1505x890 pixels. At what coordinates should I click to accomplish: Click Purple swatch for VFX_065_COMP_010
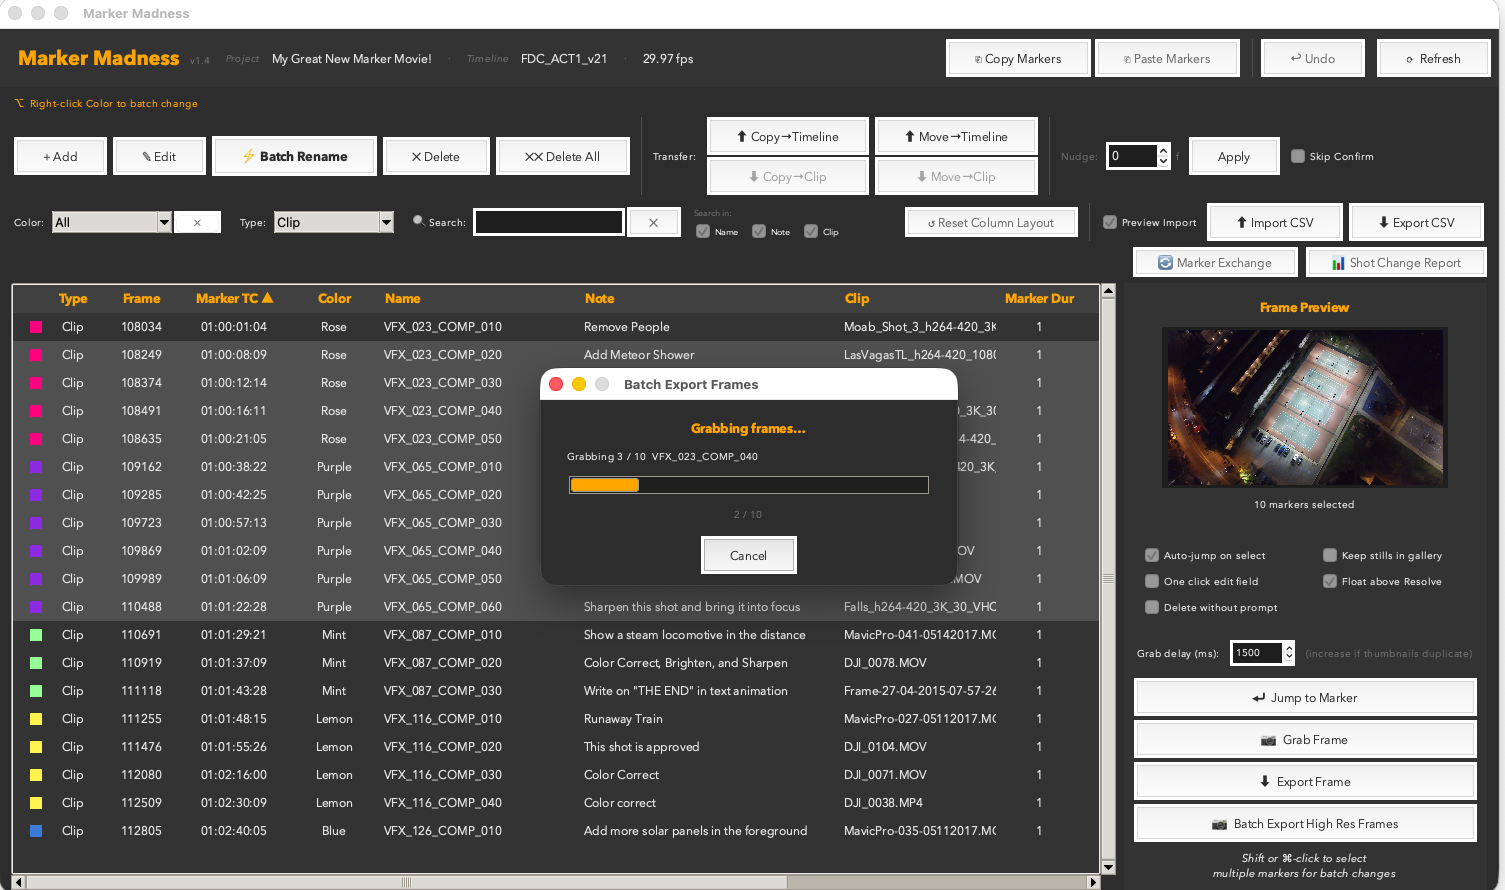36,467
